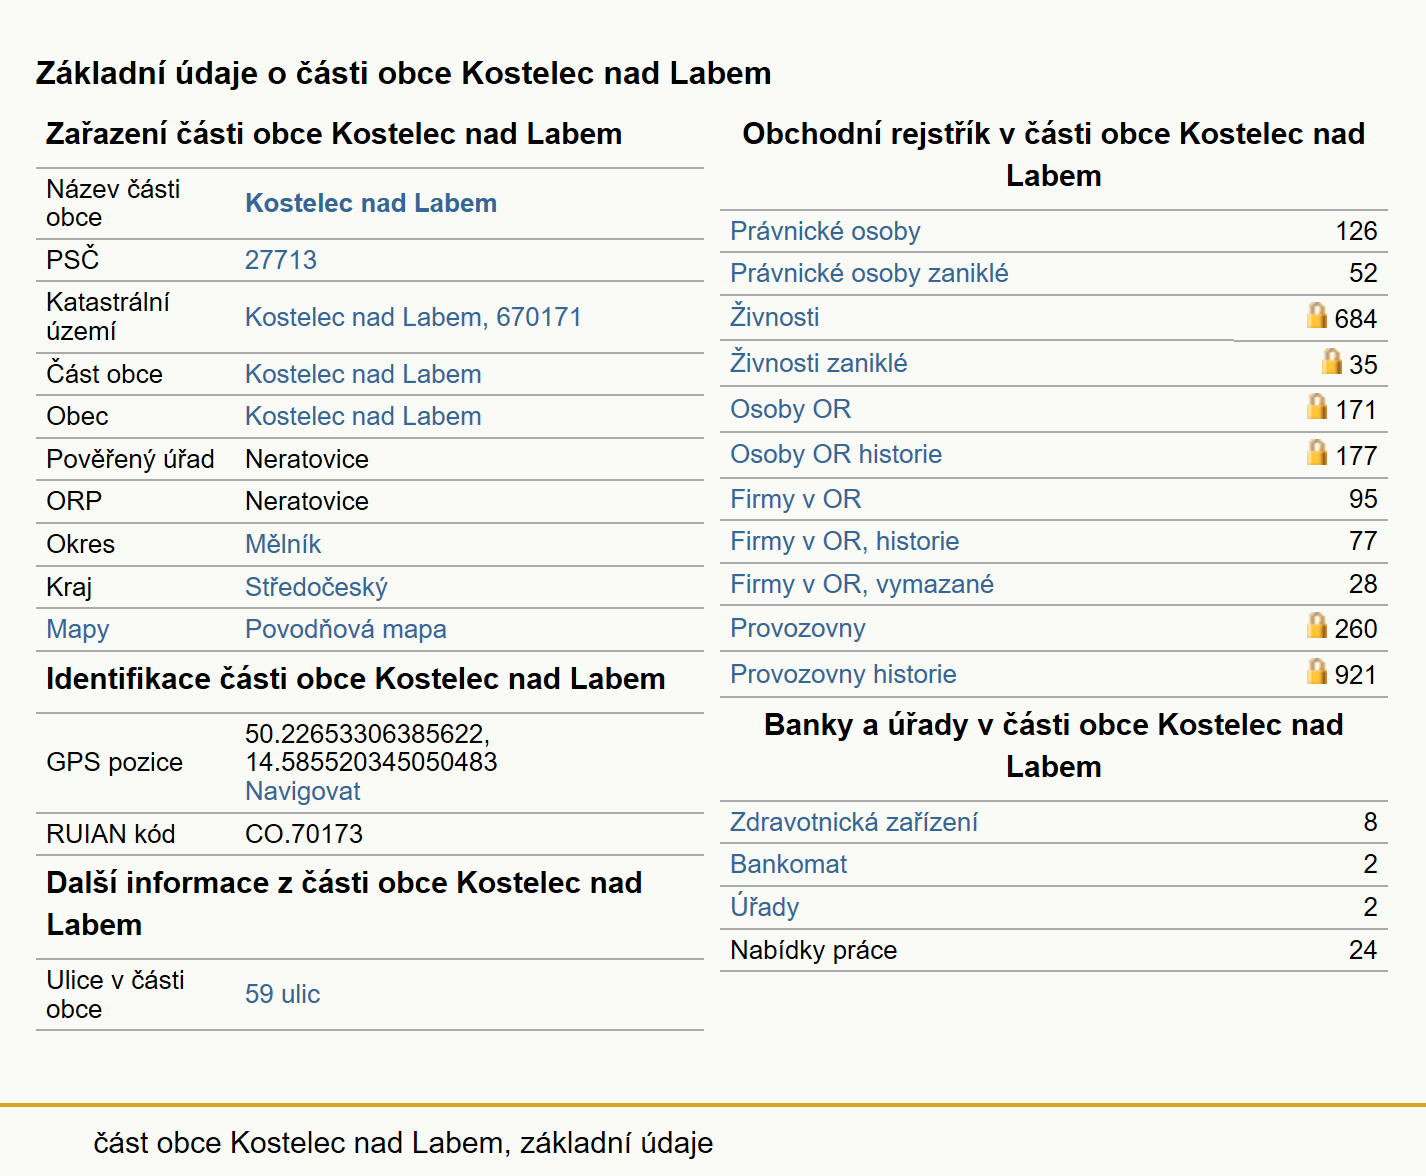Open the Úřady link
The width and height of the screenshot is (1426, 1176).
(x=765, y=907)
